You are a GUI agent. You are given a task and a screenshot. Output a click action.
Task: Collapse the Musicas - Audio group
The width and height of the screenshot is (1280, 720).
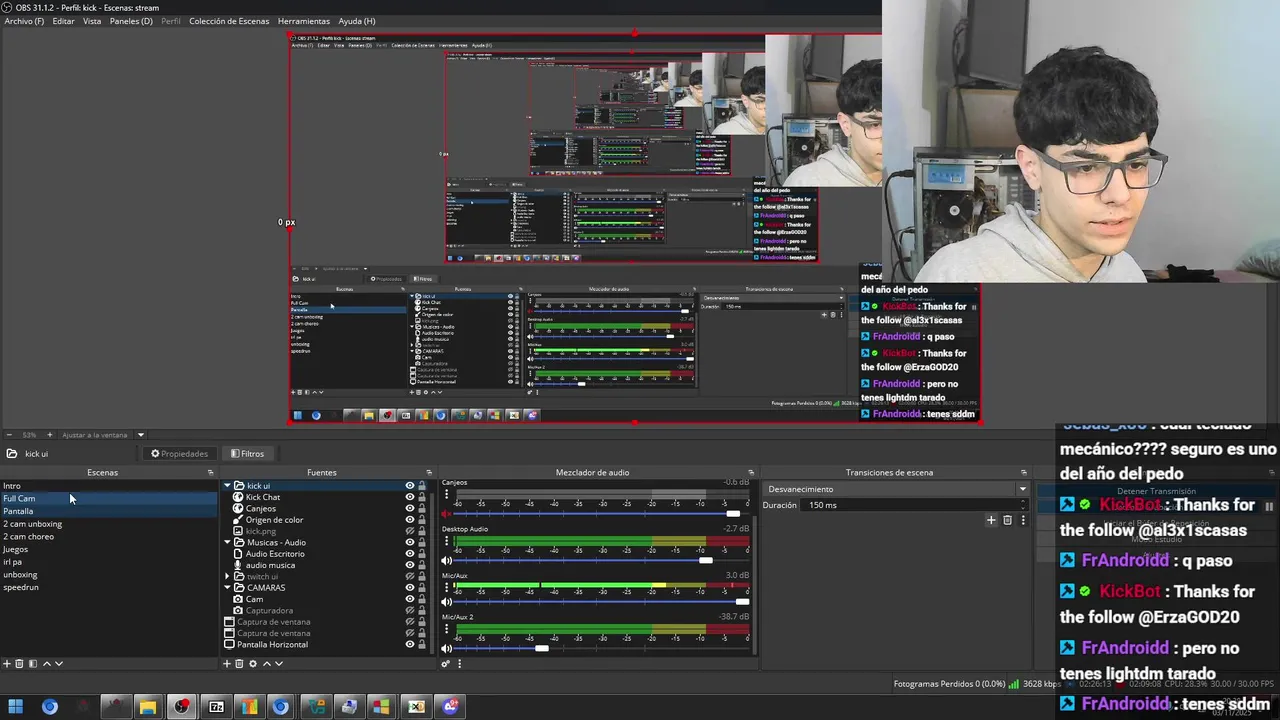click(227, 542)
